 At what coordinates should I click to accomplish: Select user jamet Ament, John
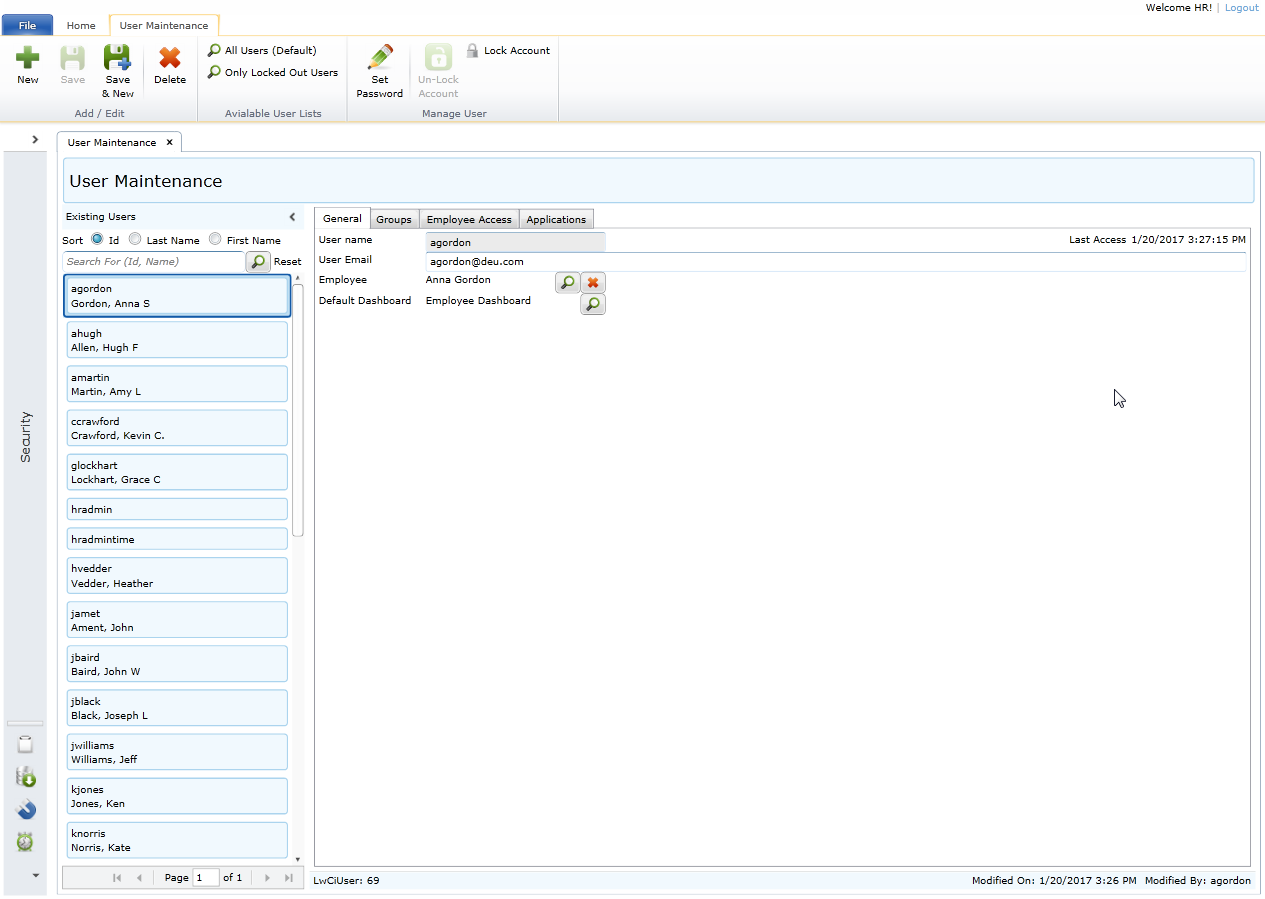[x=178, y=620]
